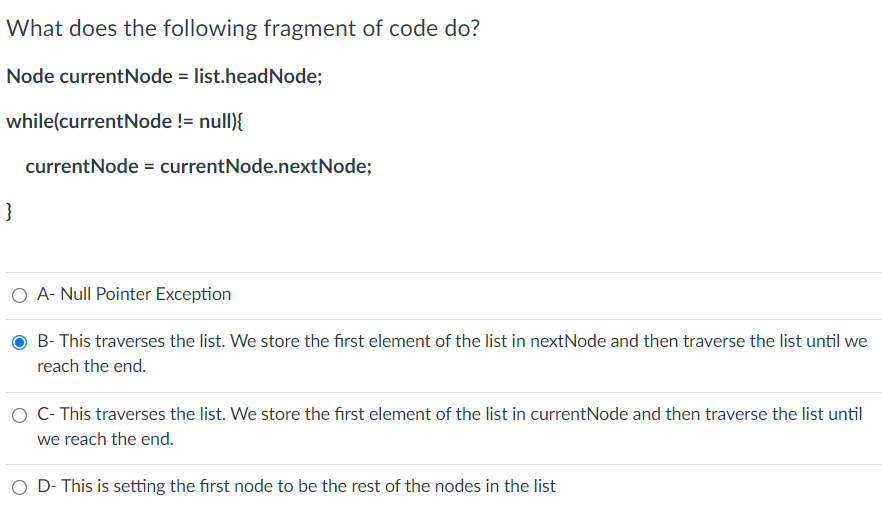This screenshot has width=882, height=514.
Task: Click the selected radio button for answer B
Action: click(19, 342)
